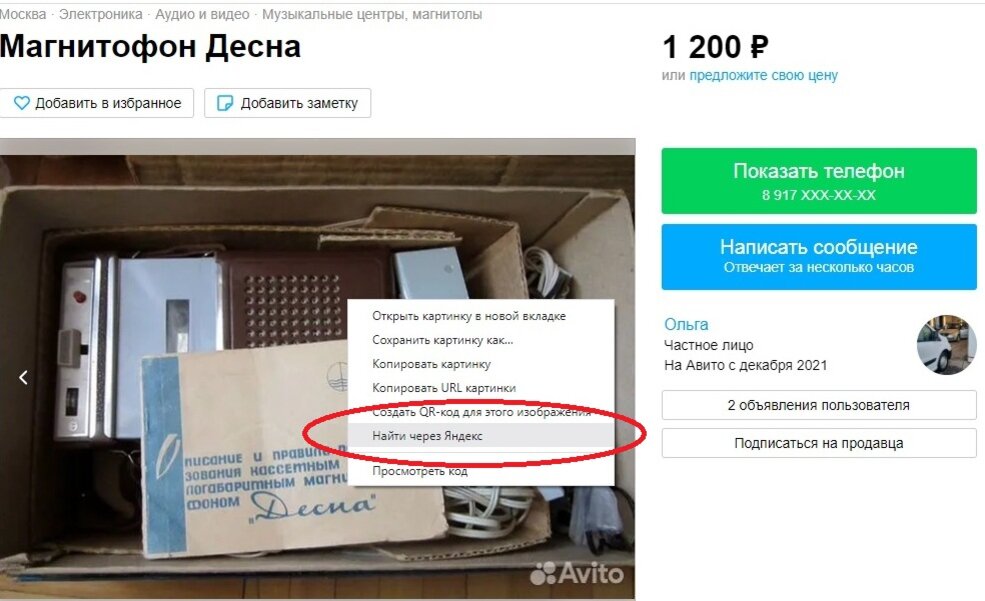Image resolution: width=985 pixels, height=601 pixels.
Task: Click Подписаться на продавца button
Action: 819,443
